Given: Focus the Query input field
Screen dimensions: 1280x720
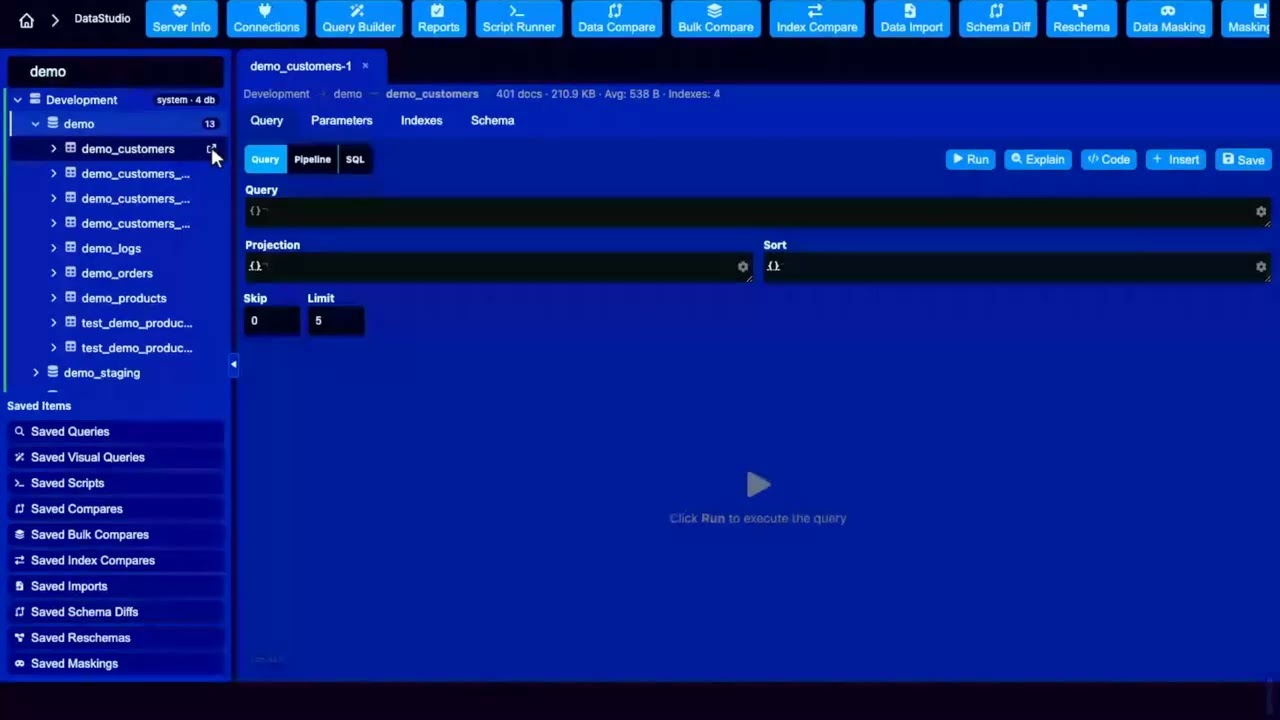Looking at the screenshot, I should (757, 211).
